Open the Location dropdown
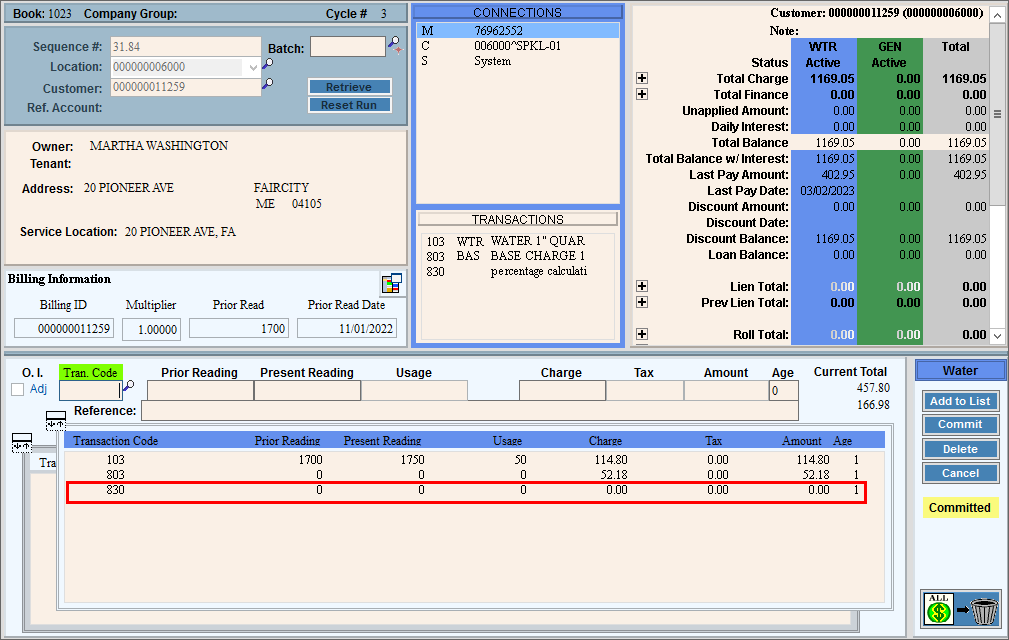The width and height of the screenshot is (1009, 640). (251, 67)
